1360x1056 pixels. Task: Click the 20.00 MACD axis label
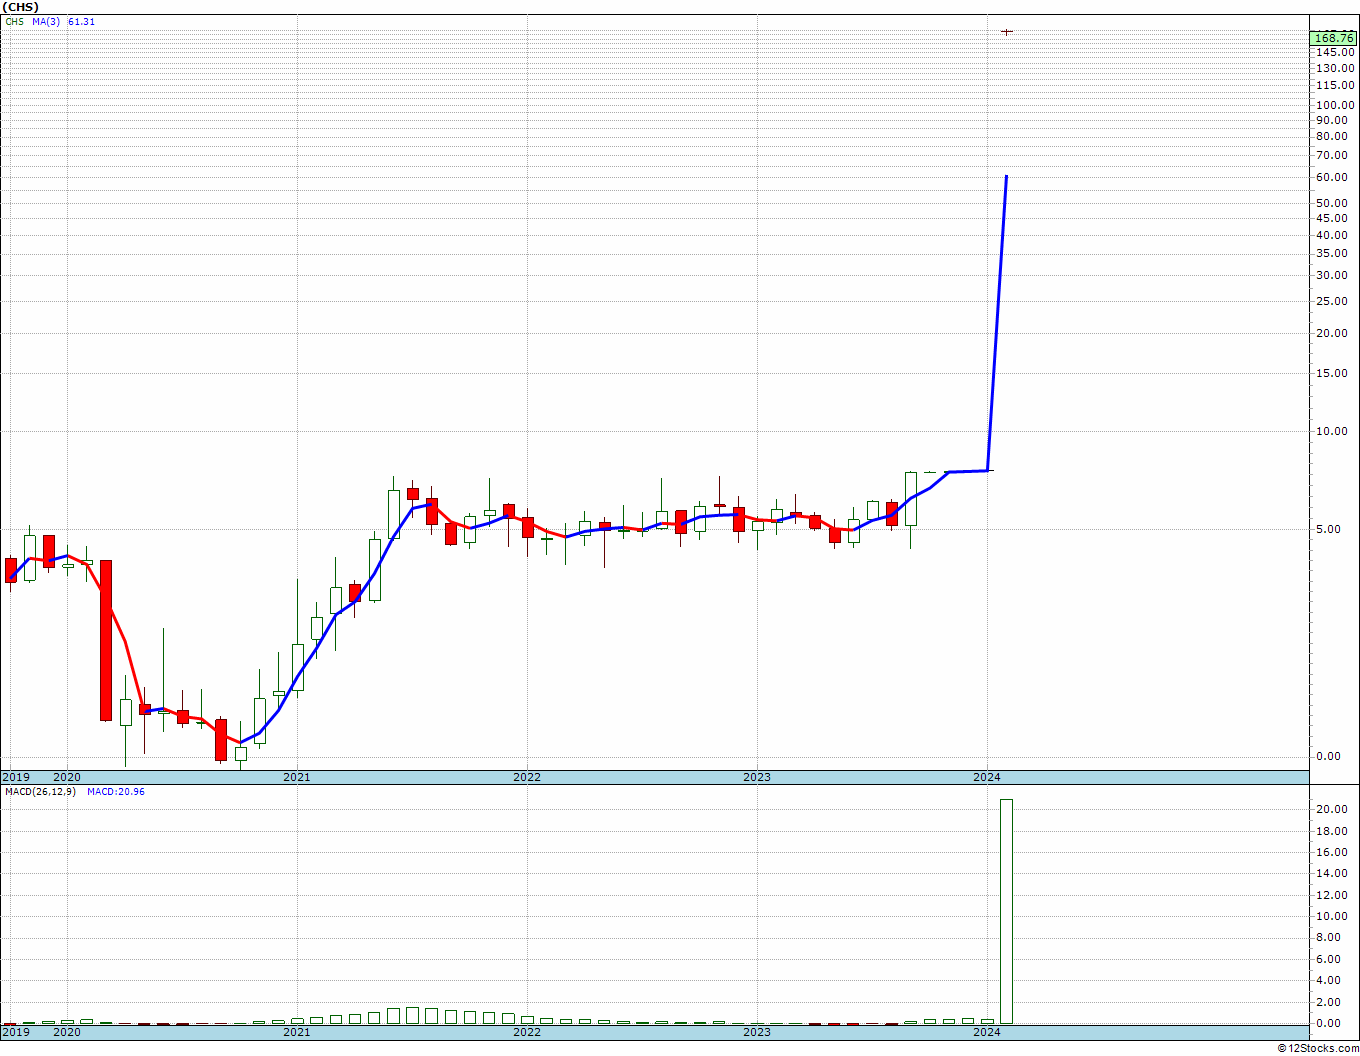point(1330,809)
